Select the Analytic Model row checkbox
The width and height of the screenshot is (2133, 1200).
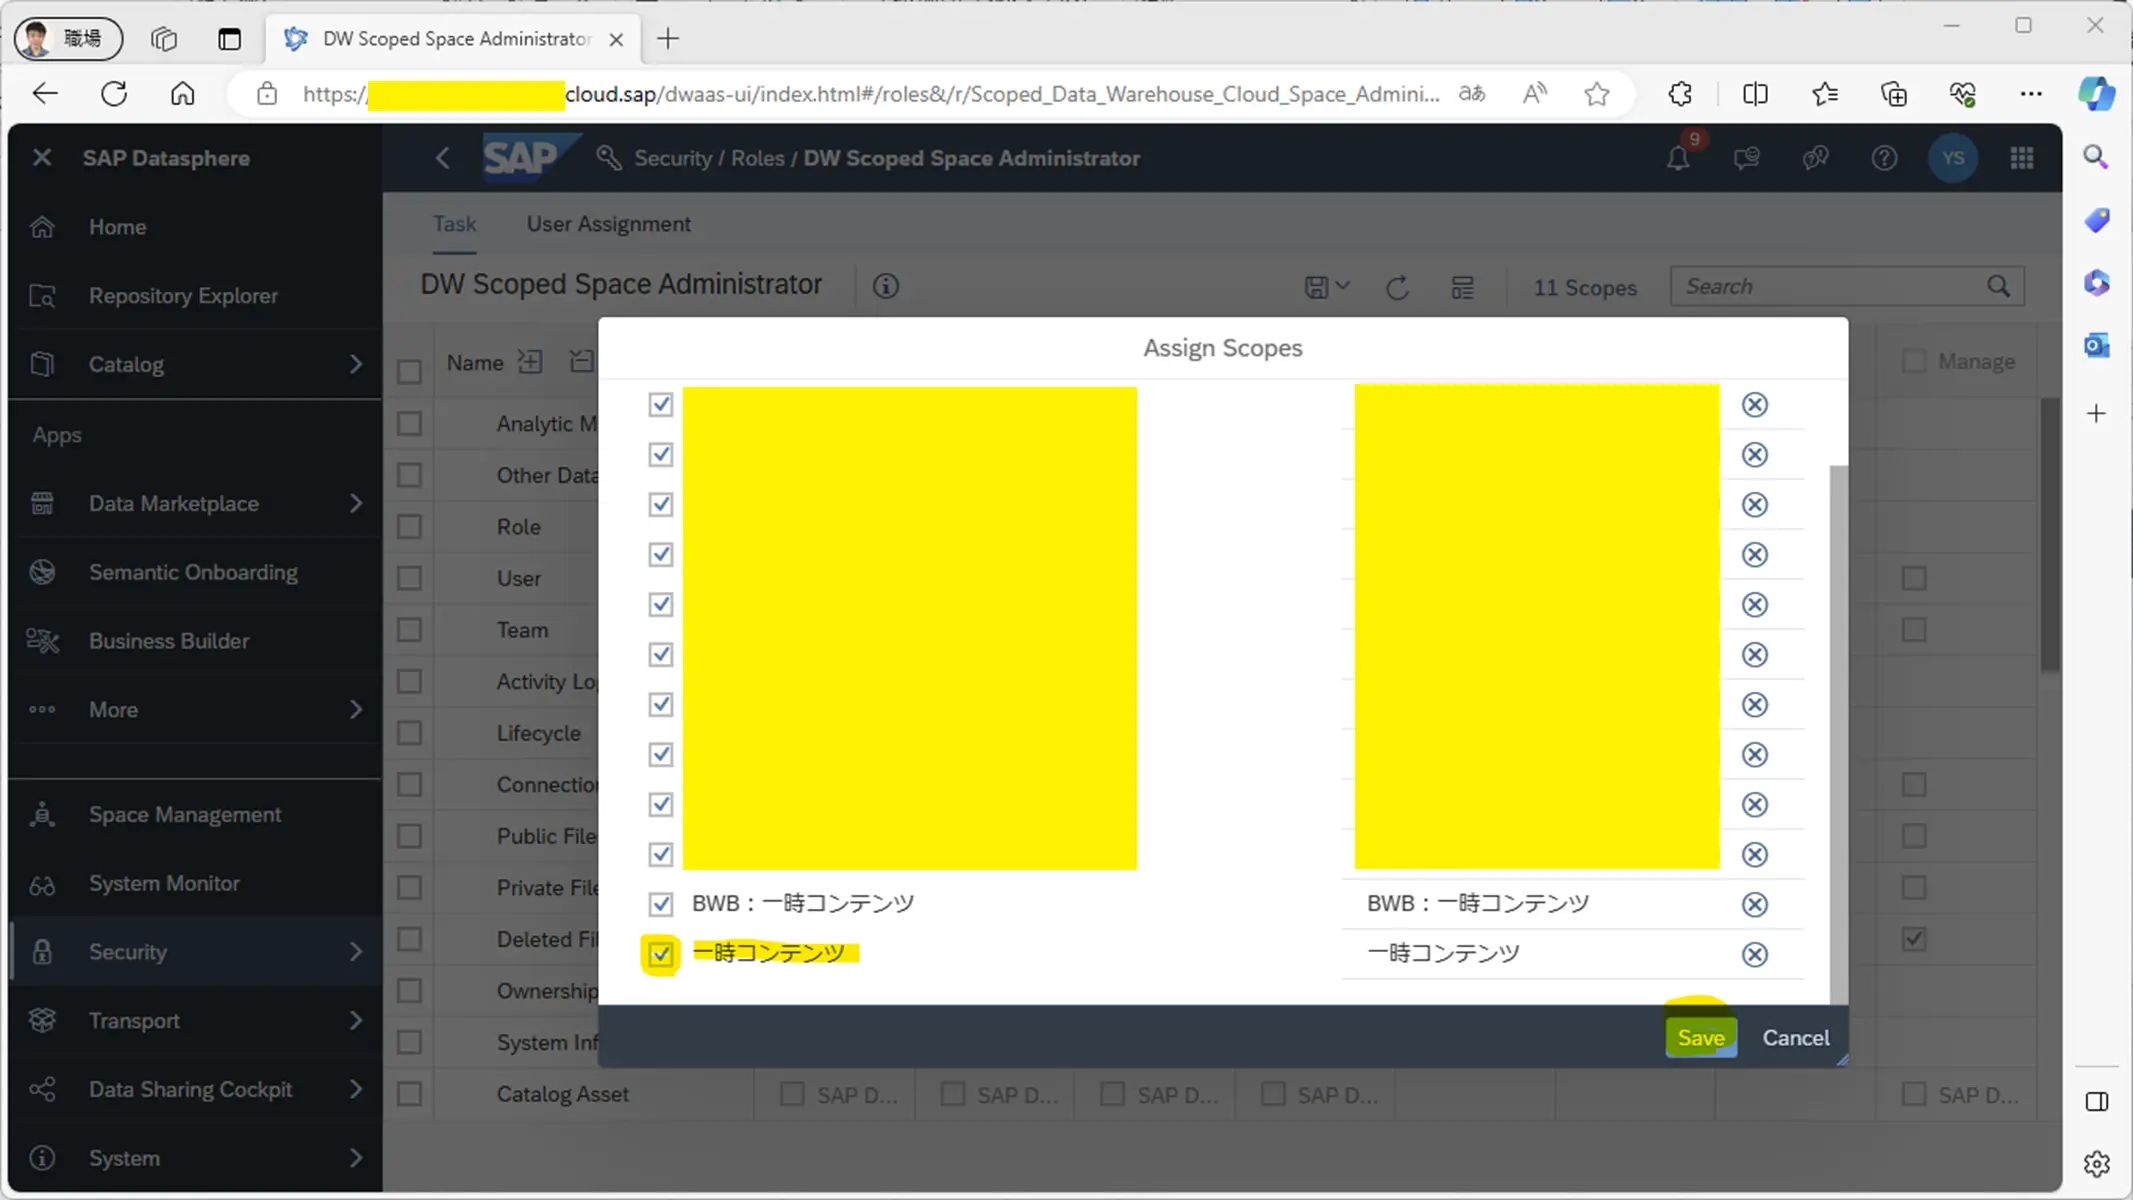pos(409,424)
